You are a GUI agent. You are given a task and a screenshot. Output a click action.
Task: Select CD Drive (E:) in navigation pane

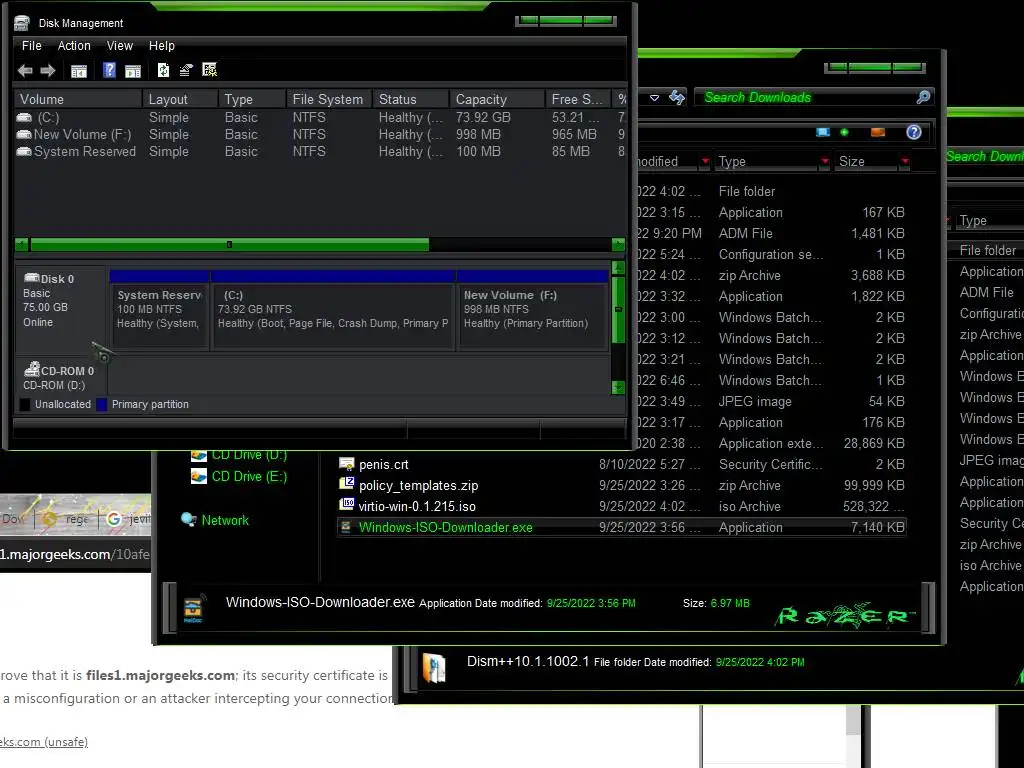(x=249, y=477)
